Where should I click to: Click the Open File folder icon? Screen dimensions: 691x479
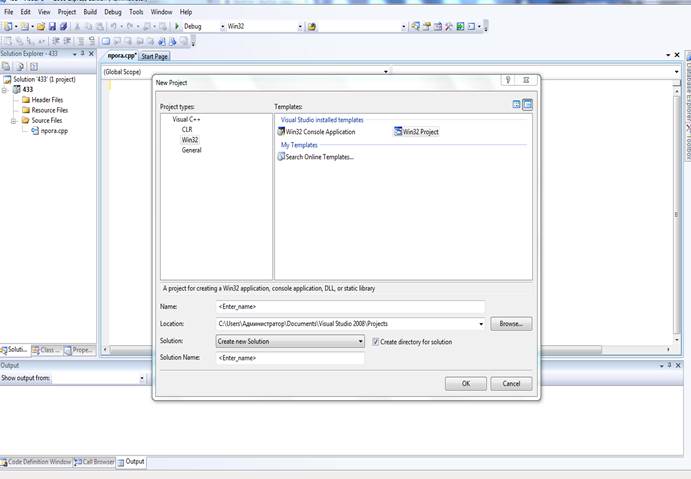click(41, 27)
